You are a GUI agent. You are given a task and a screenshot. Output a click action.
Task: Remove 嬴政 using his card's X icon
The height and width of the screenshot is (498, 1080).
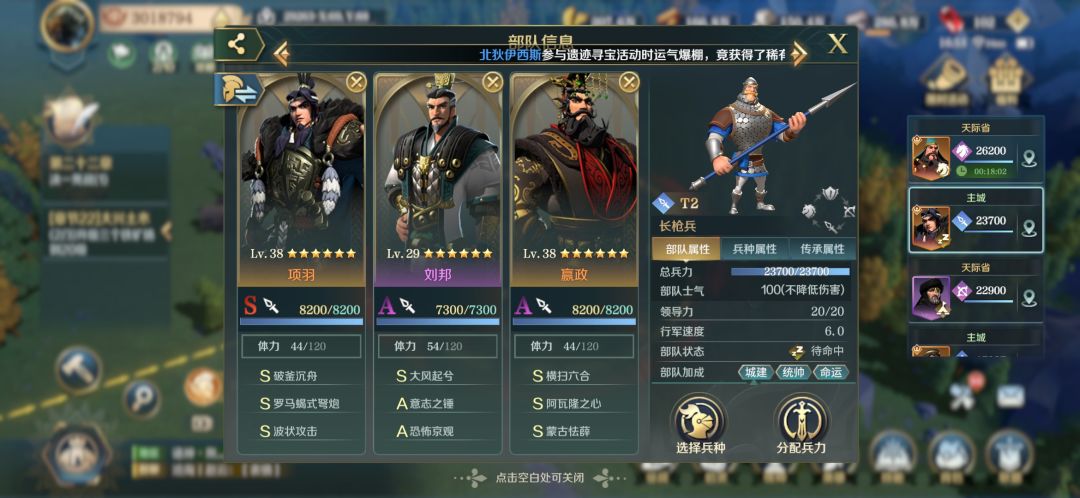pyautogui.click(x=629, y=83)
